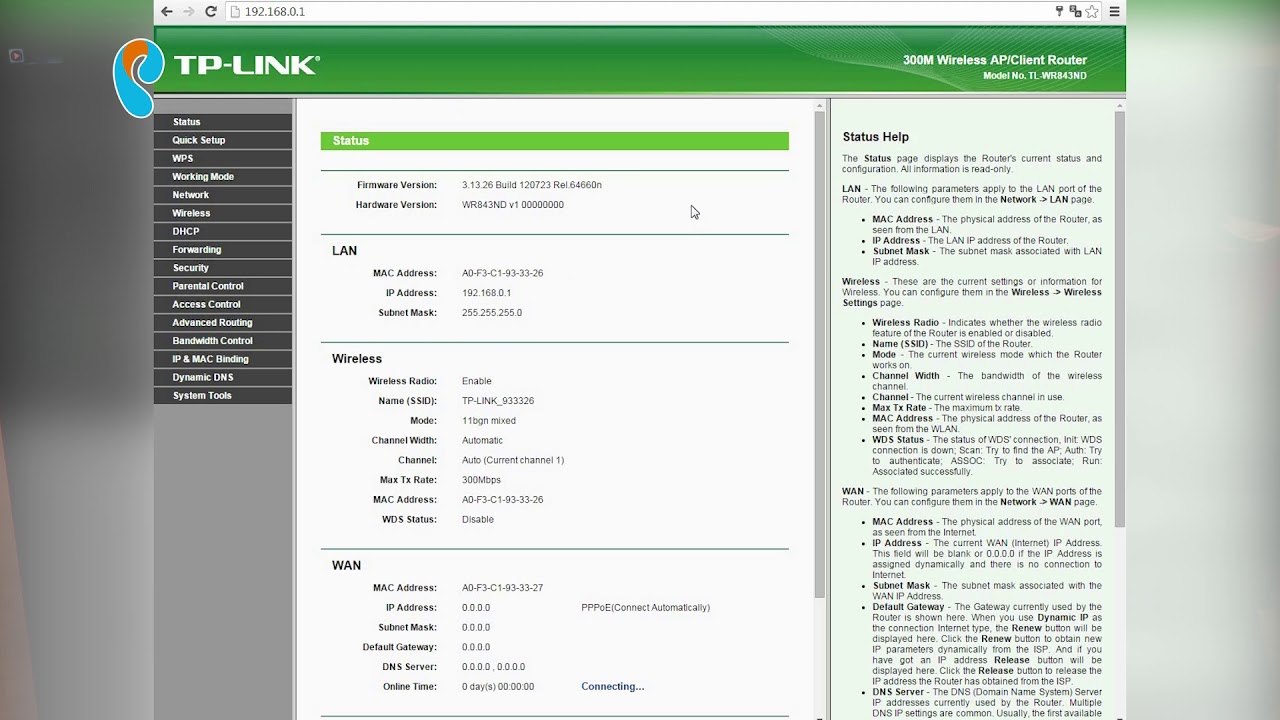Click the 11bgn mixed mode value
The width and height of the screenshot is (1280, 720).
(x=488, y=421)
